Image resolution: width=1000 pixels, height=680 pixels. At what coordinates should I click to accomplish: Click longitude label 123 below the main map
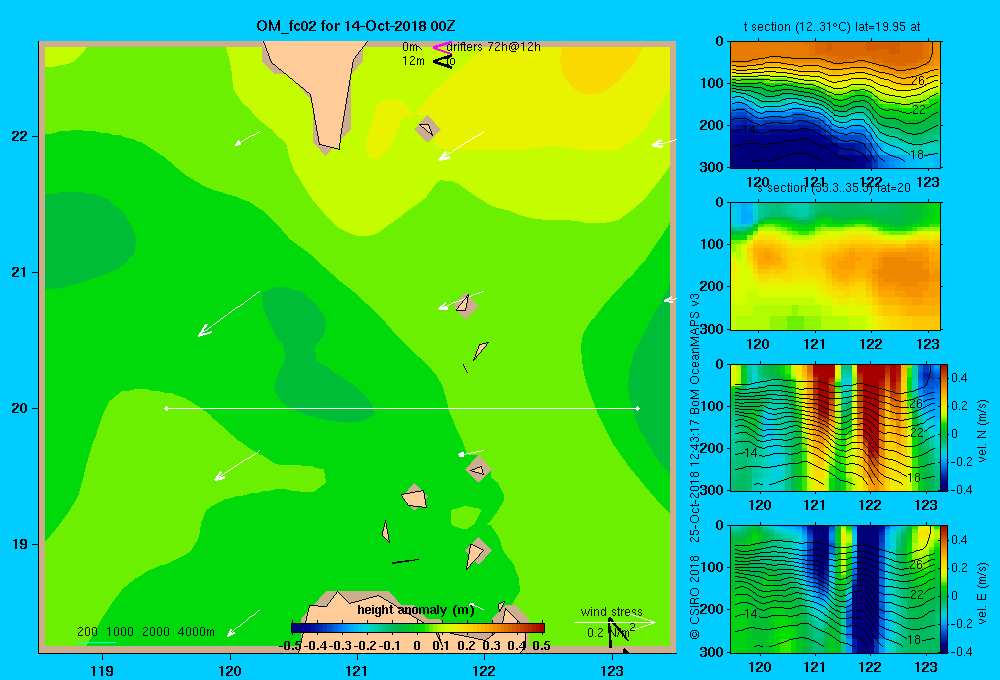tap(612, 670)
